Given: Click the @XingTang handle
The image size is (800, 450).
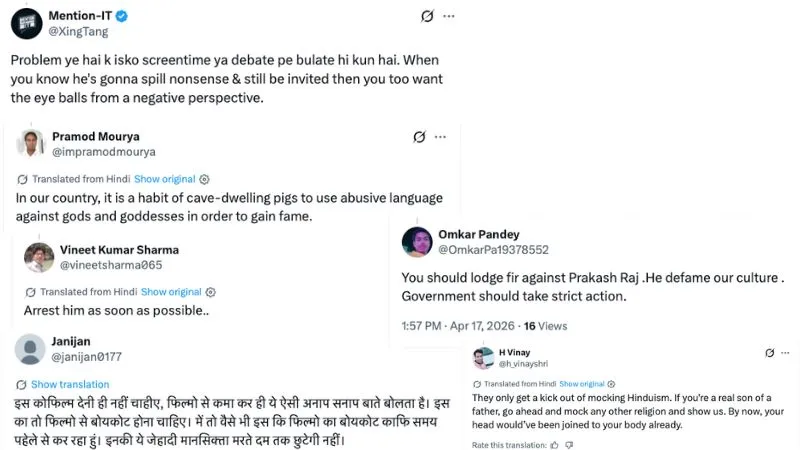Looking at the screenshot, I should tap(74, 33).
